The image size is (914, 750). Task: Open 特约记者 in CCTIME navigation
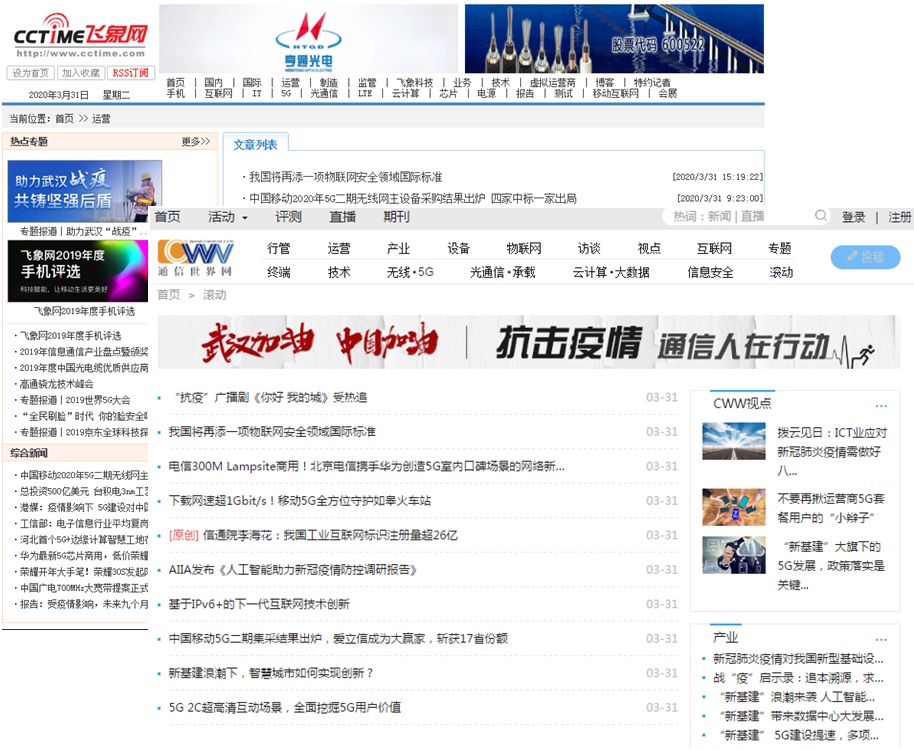tap(652, 83)
